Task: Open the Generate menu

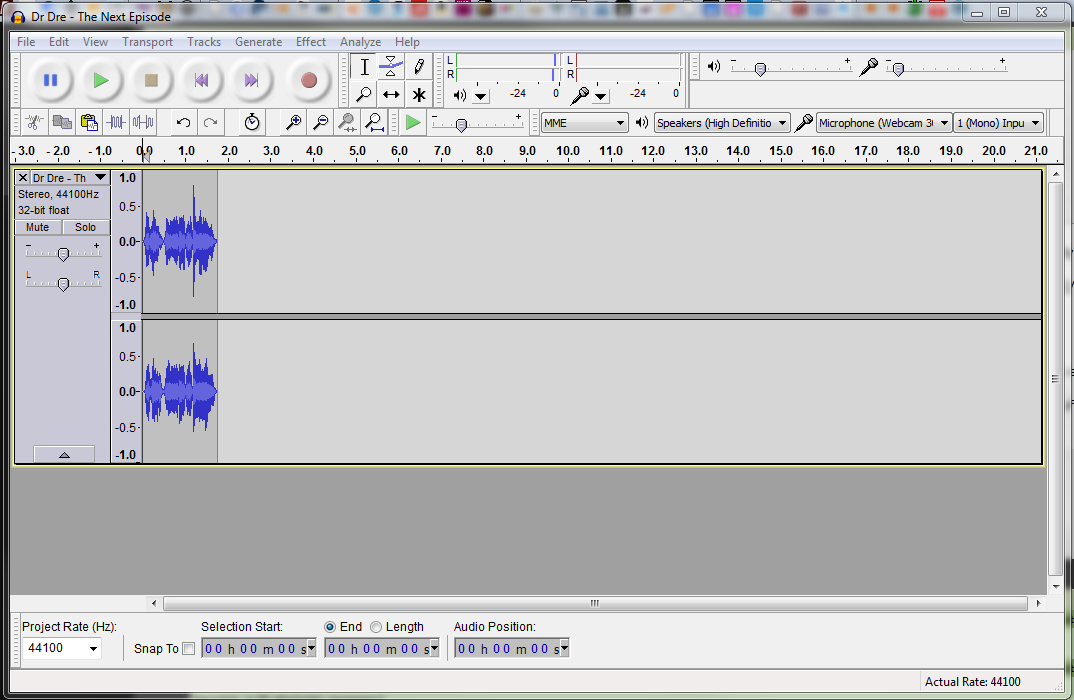Action: 258,42
